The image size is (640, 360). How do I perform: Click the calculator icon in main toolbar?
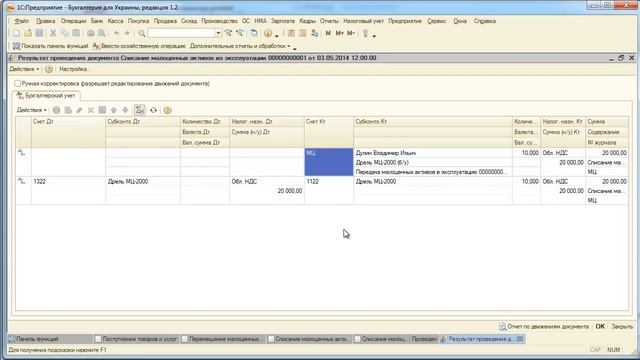(x=291, y=33)
